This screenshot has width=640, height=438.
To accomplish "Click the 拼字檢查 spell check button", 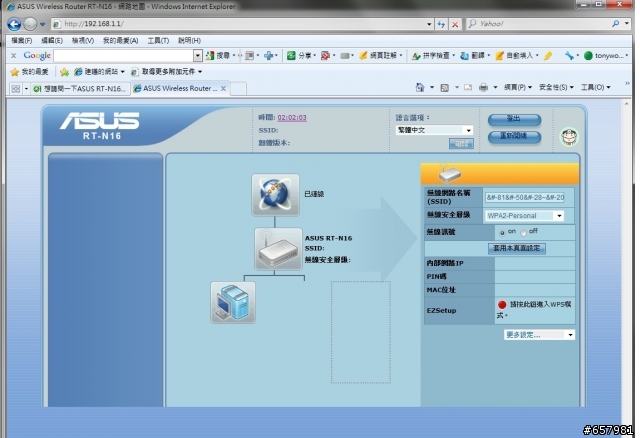I will [x=431, y=56].
